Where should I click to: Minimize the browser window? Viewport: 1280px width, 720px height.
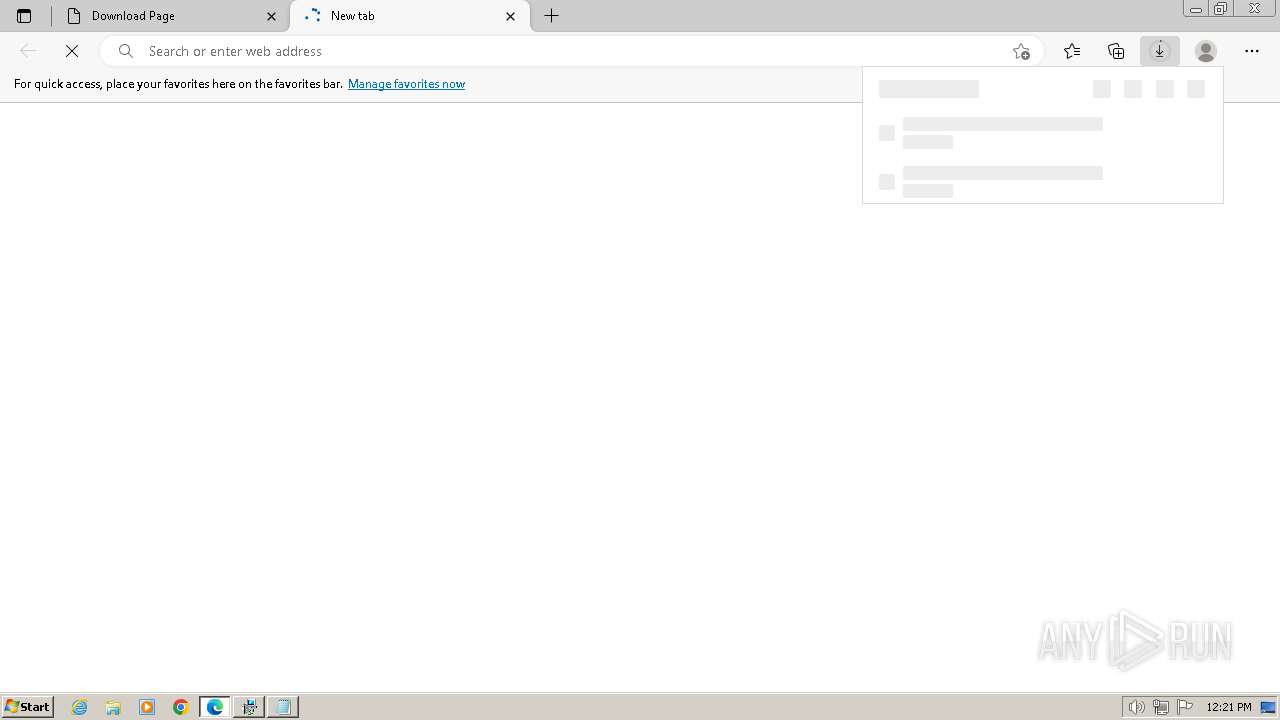(x=1196, y=9)
